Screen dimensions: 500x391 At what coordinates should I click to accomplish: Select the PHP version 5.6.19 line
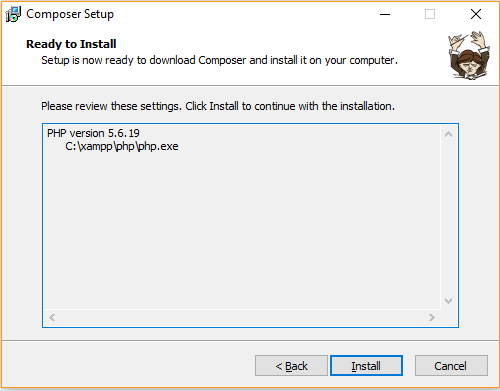93,133
